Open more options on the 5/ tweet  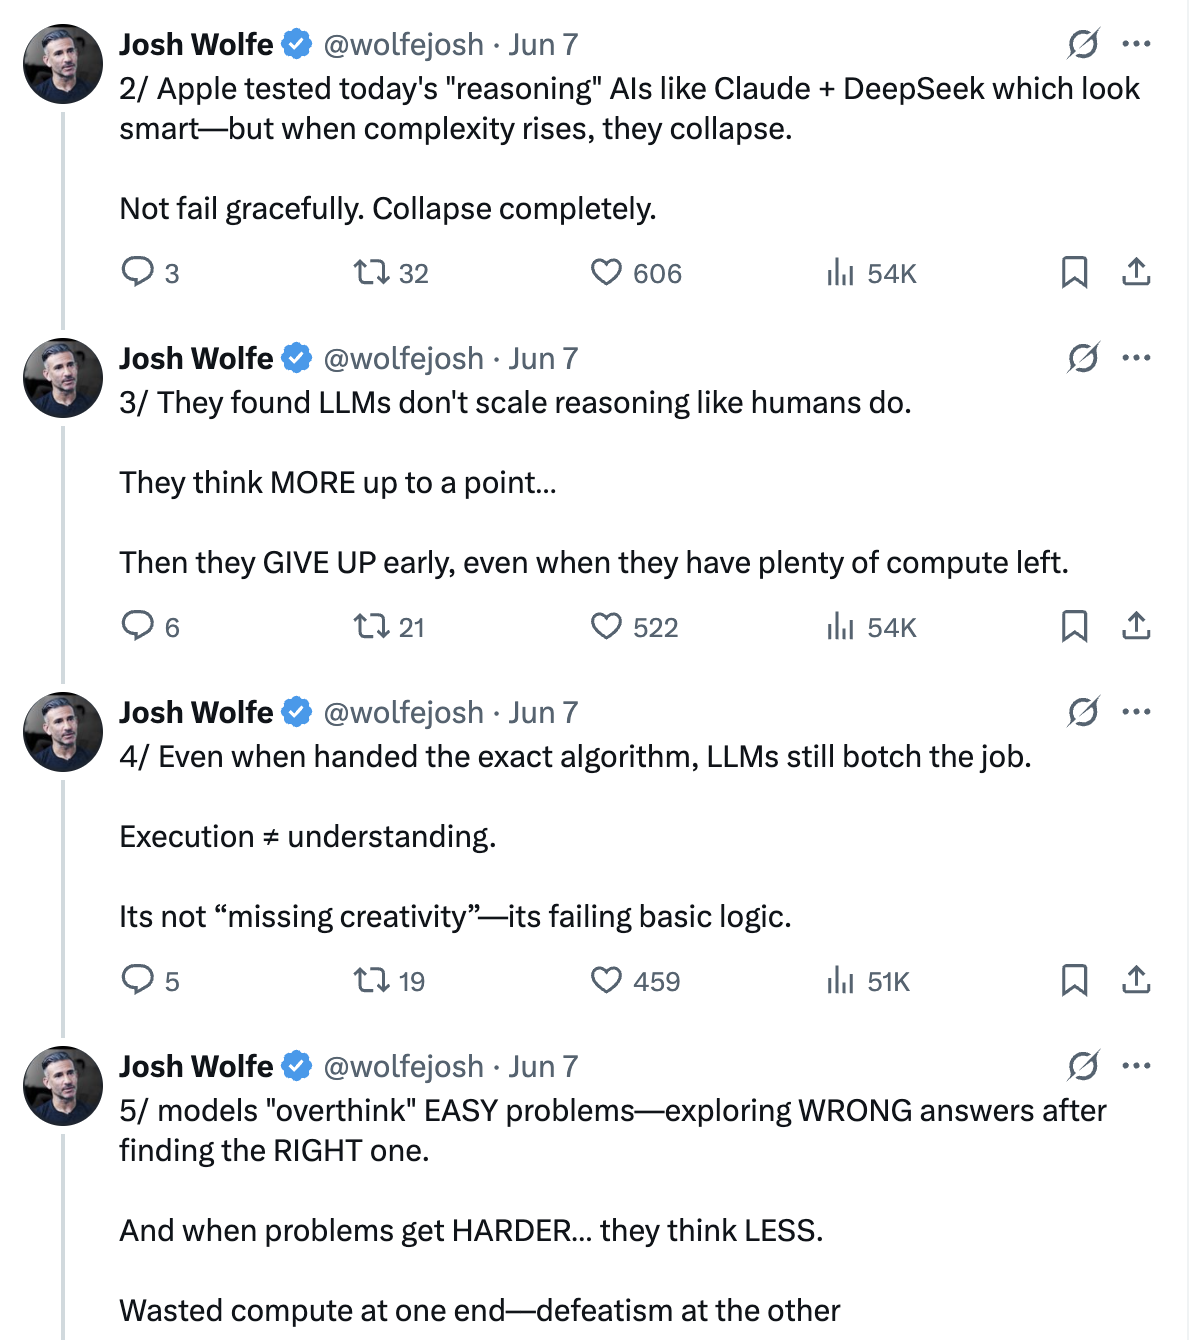click(1136, 1066)
